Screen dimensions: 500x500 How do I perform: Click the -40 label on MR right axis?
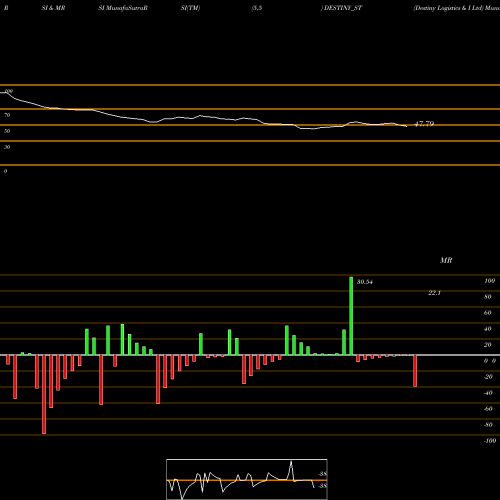[488, 393]
